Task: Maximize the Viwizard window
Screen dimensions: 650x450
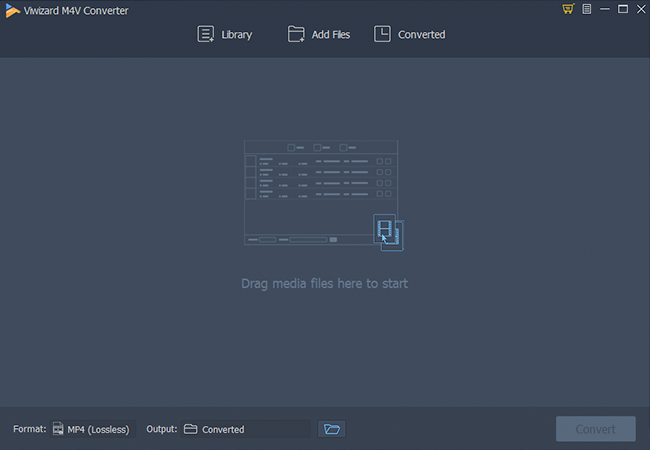Action: pos(622,9)
